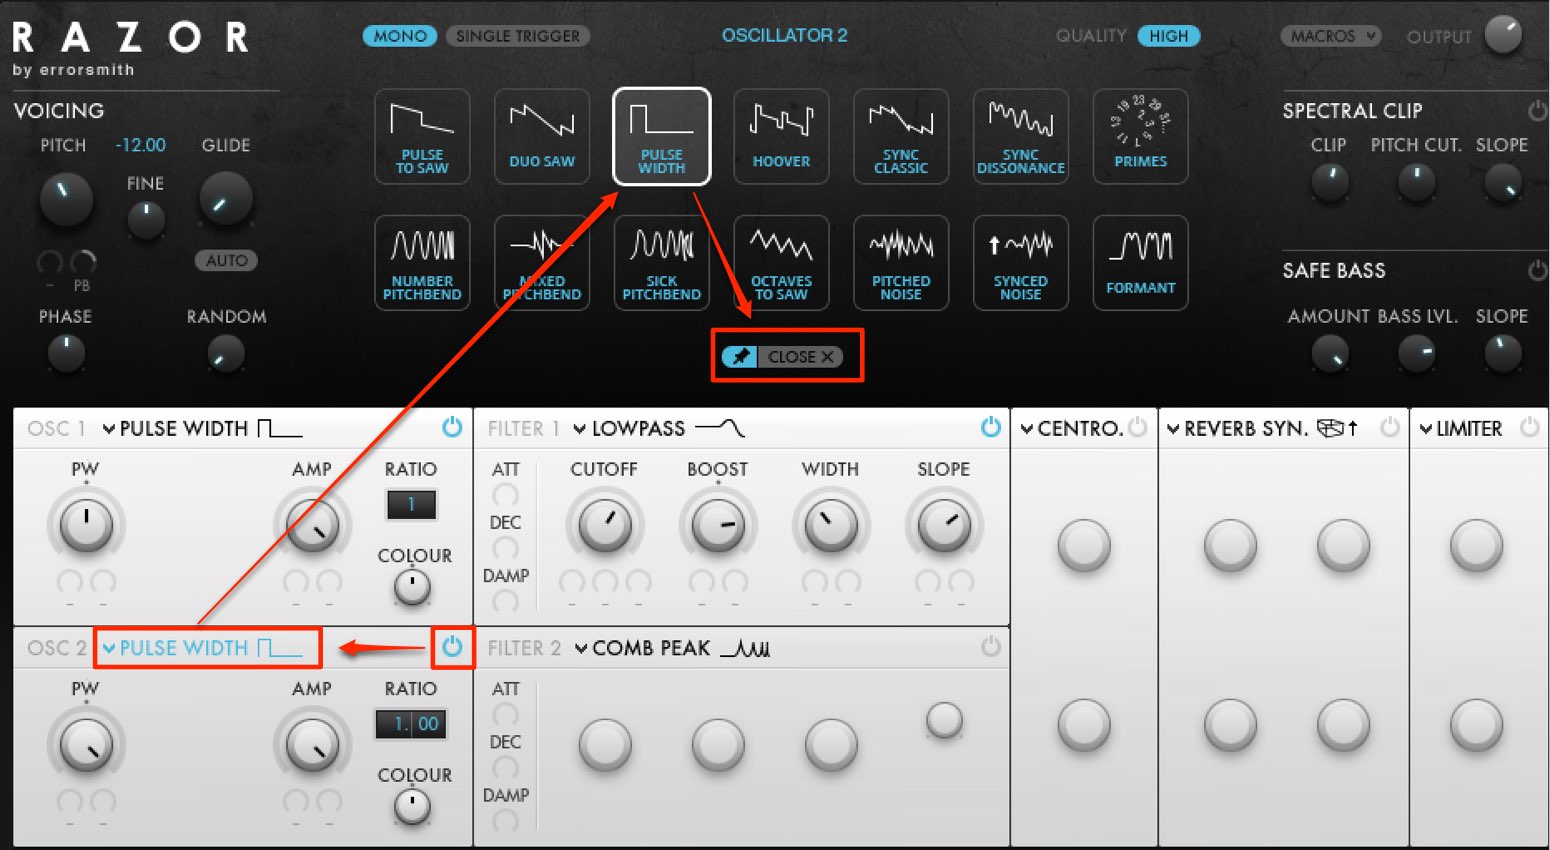1550x850 pixels.
Task: Select the Pulse to Saw oscillator type
Action: pos(422,136)
